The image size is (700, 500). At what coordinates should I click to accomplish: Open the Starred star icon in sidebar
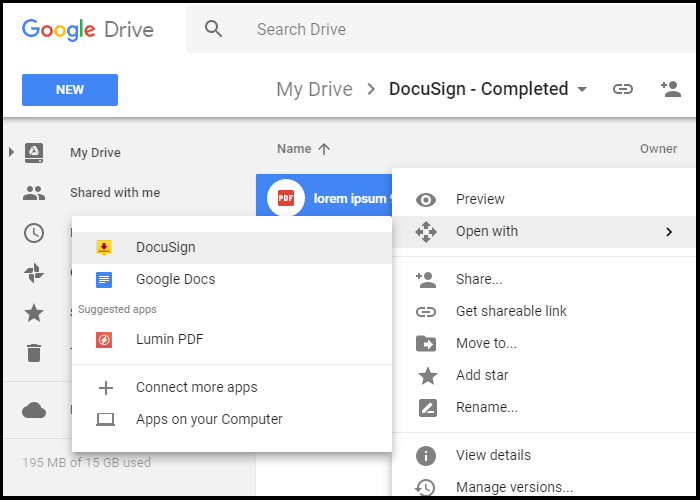click(34, 313)
